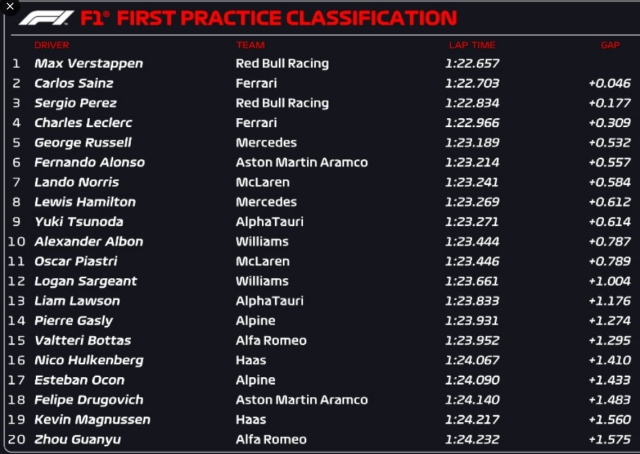640x454 pixels.
Task: Open Max Verstappen's driver entry
Action: tap(88, 63)
